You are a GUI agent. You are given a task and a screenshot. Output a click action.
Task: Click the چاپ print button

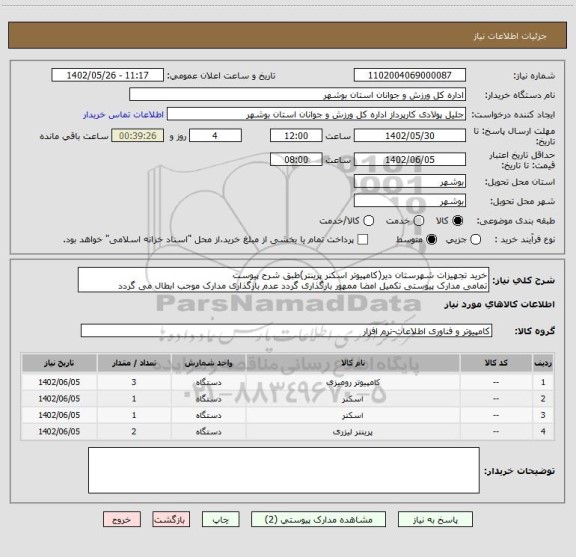click(220, 520)
